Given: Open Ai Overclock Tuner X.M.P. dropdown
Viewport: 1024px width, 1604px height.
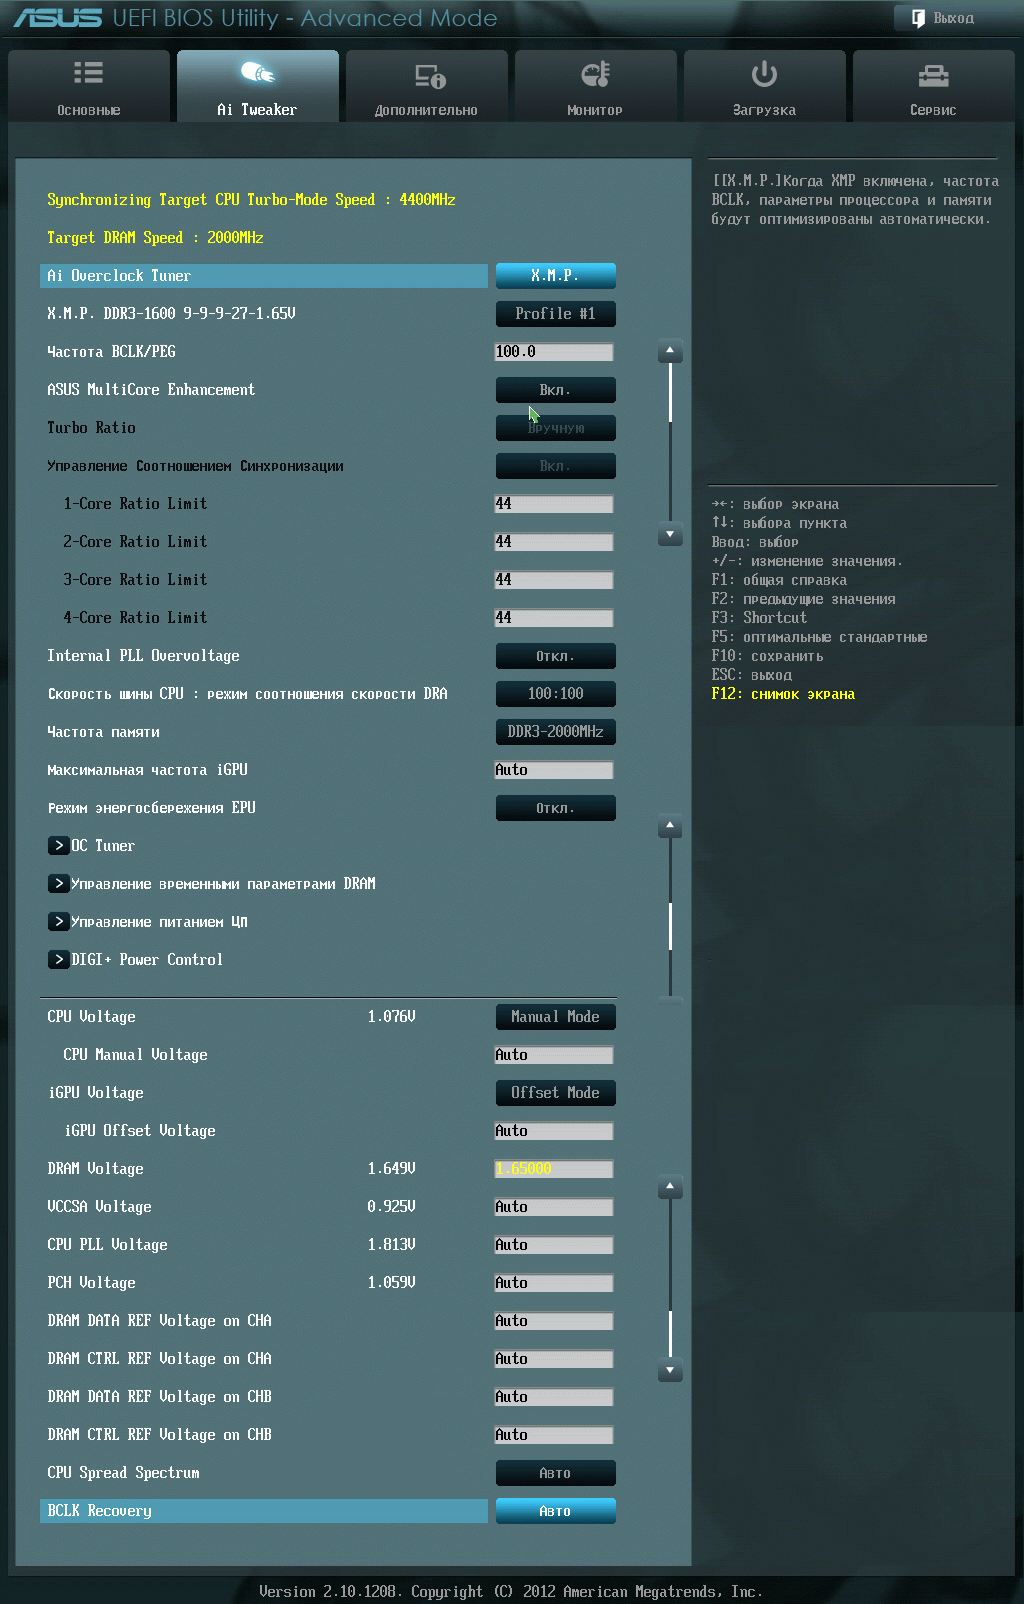Looking at the screenshot, I should point(555,276).
